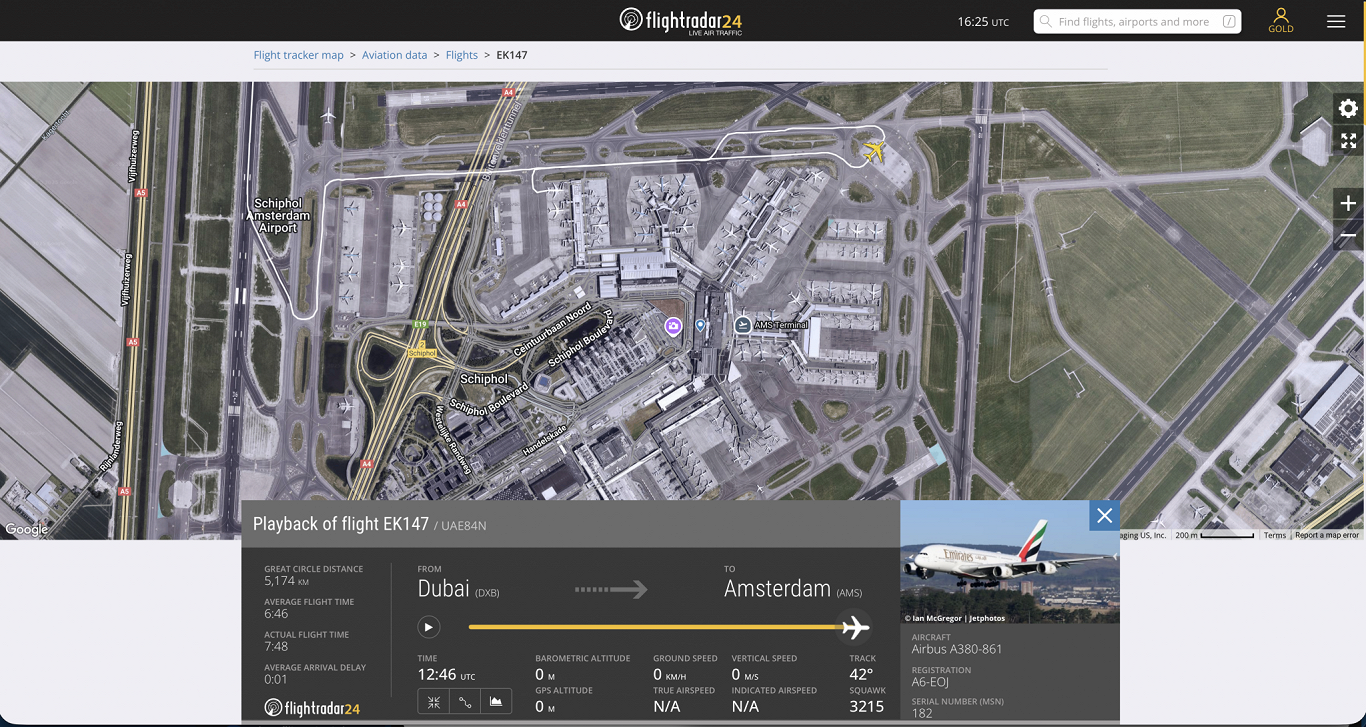Navigate to the 'Flights' breadcrumb
This screenshot has height=727, width=1366.
461,55
